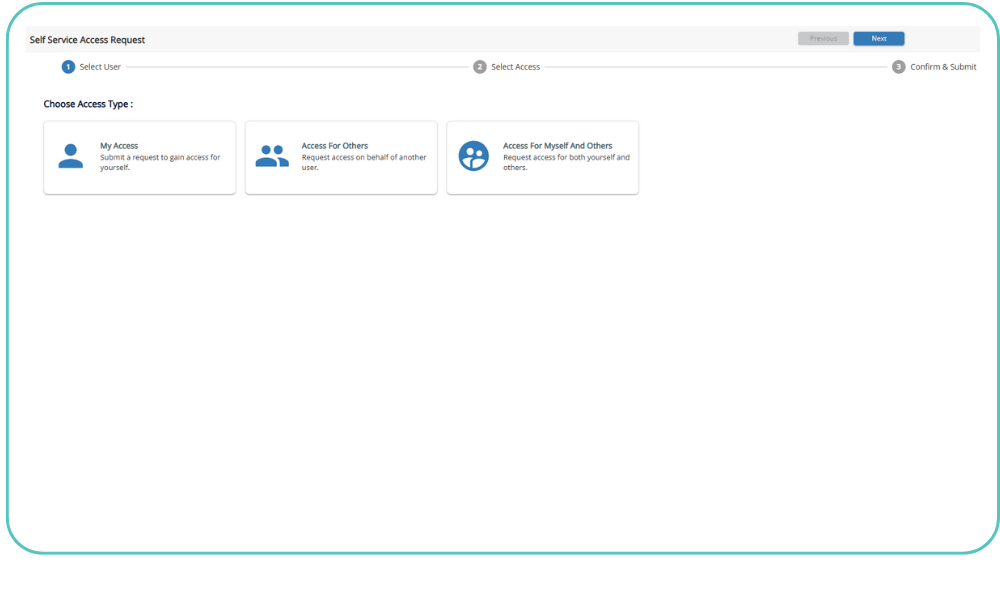1000x601 pixels.
Task: Click the single-person My Access icon
Action: pos(70,157)
